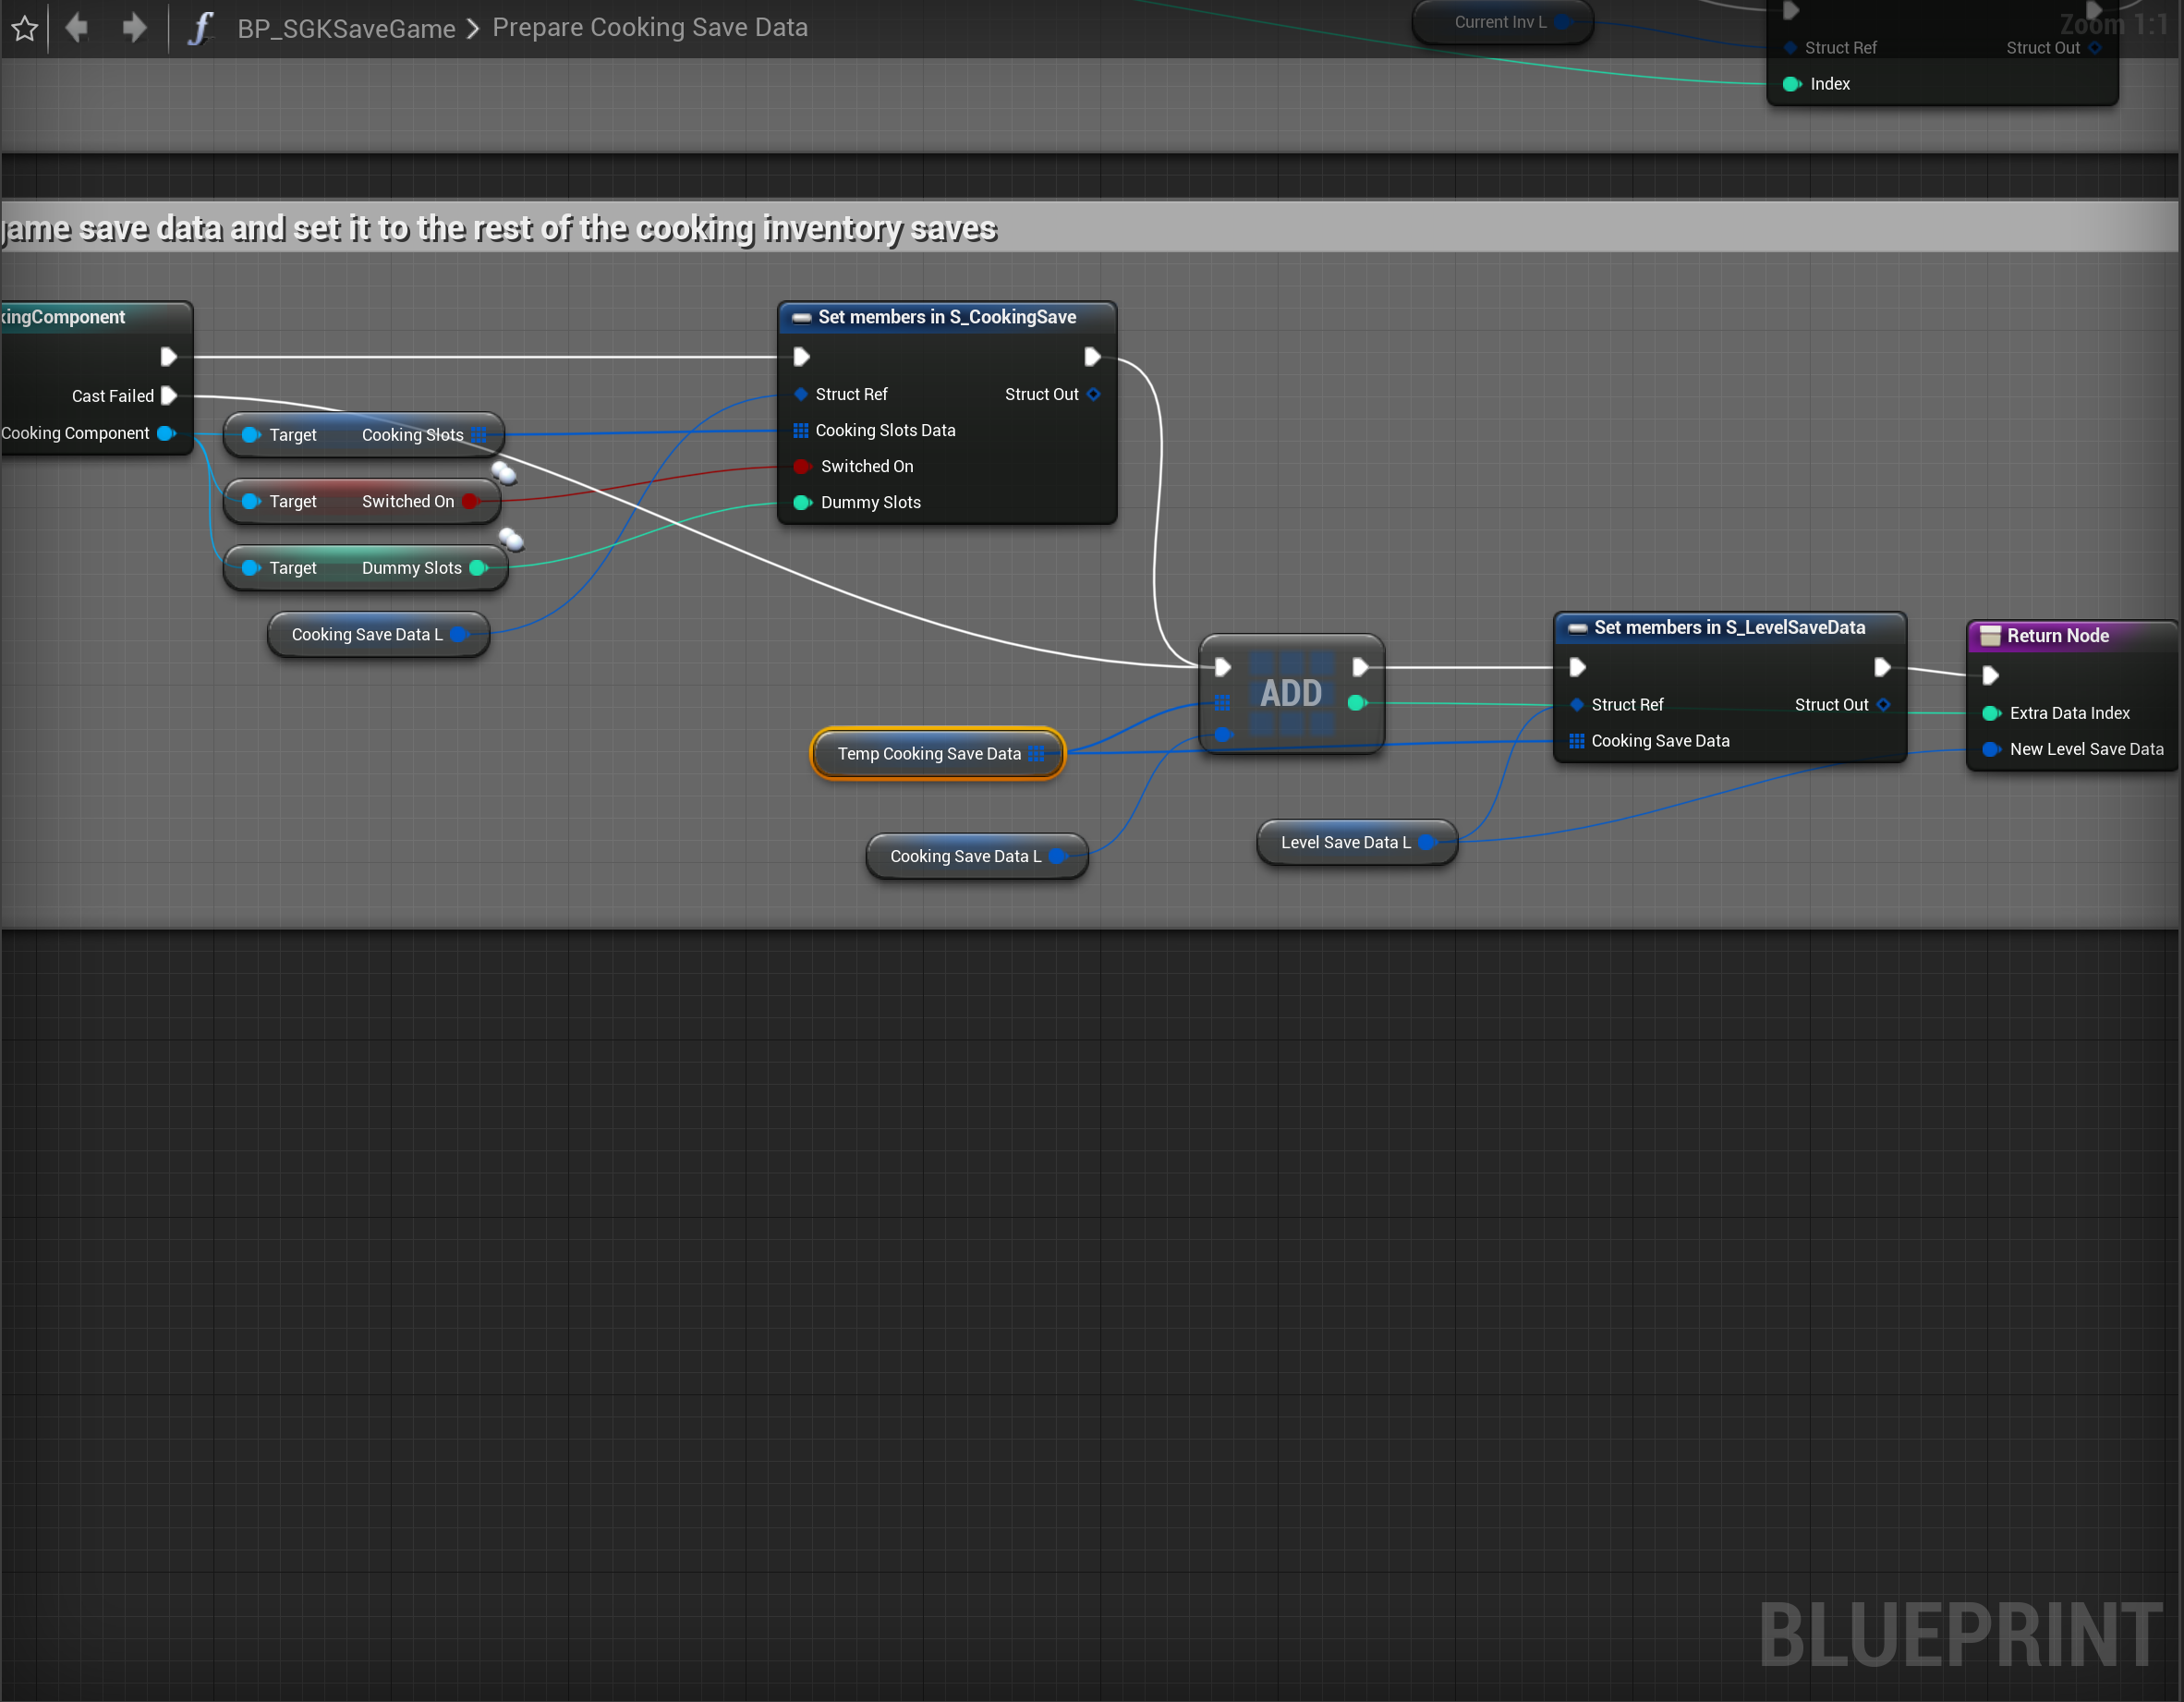Click the Cooking Slots Data array pin
This screenshot has height=1702, width=2184.
[801, 431]
